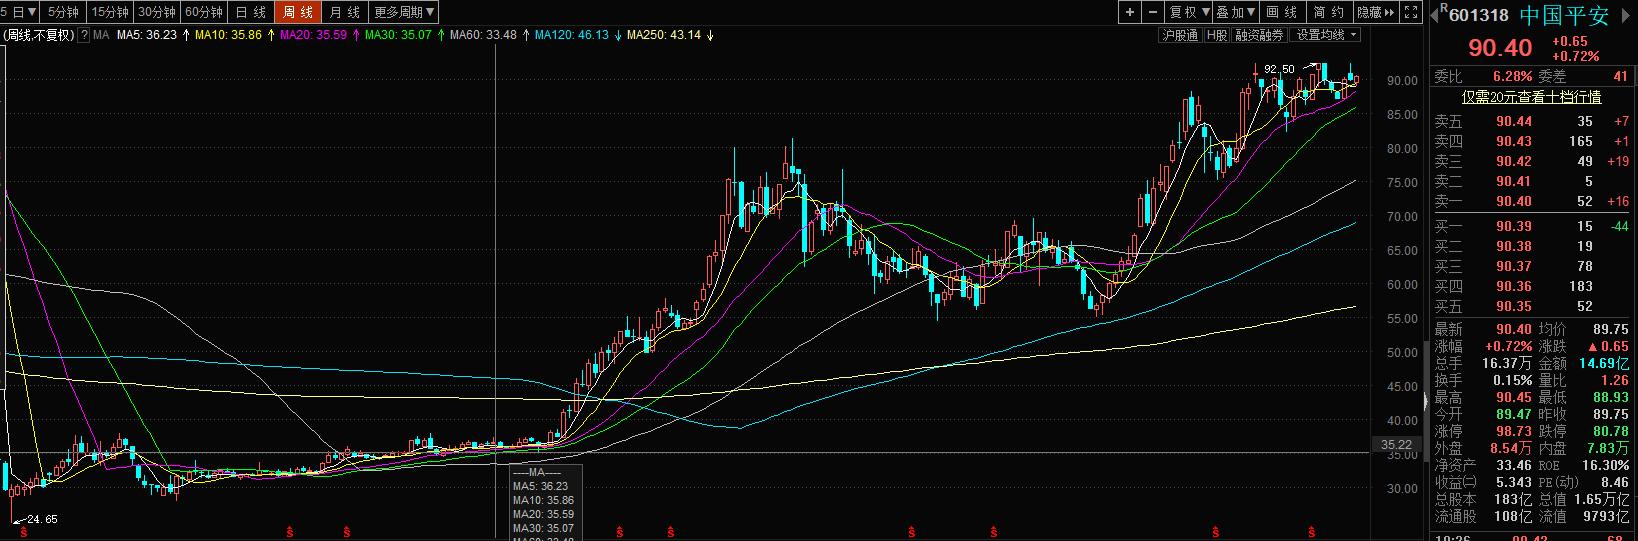
Task: Click the 总值 1.65万亿 value
Action: [1601, 499]
